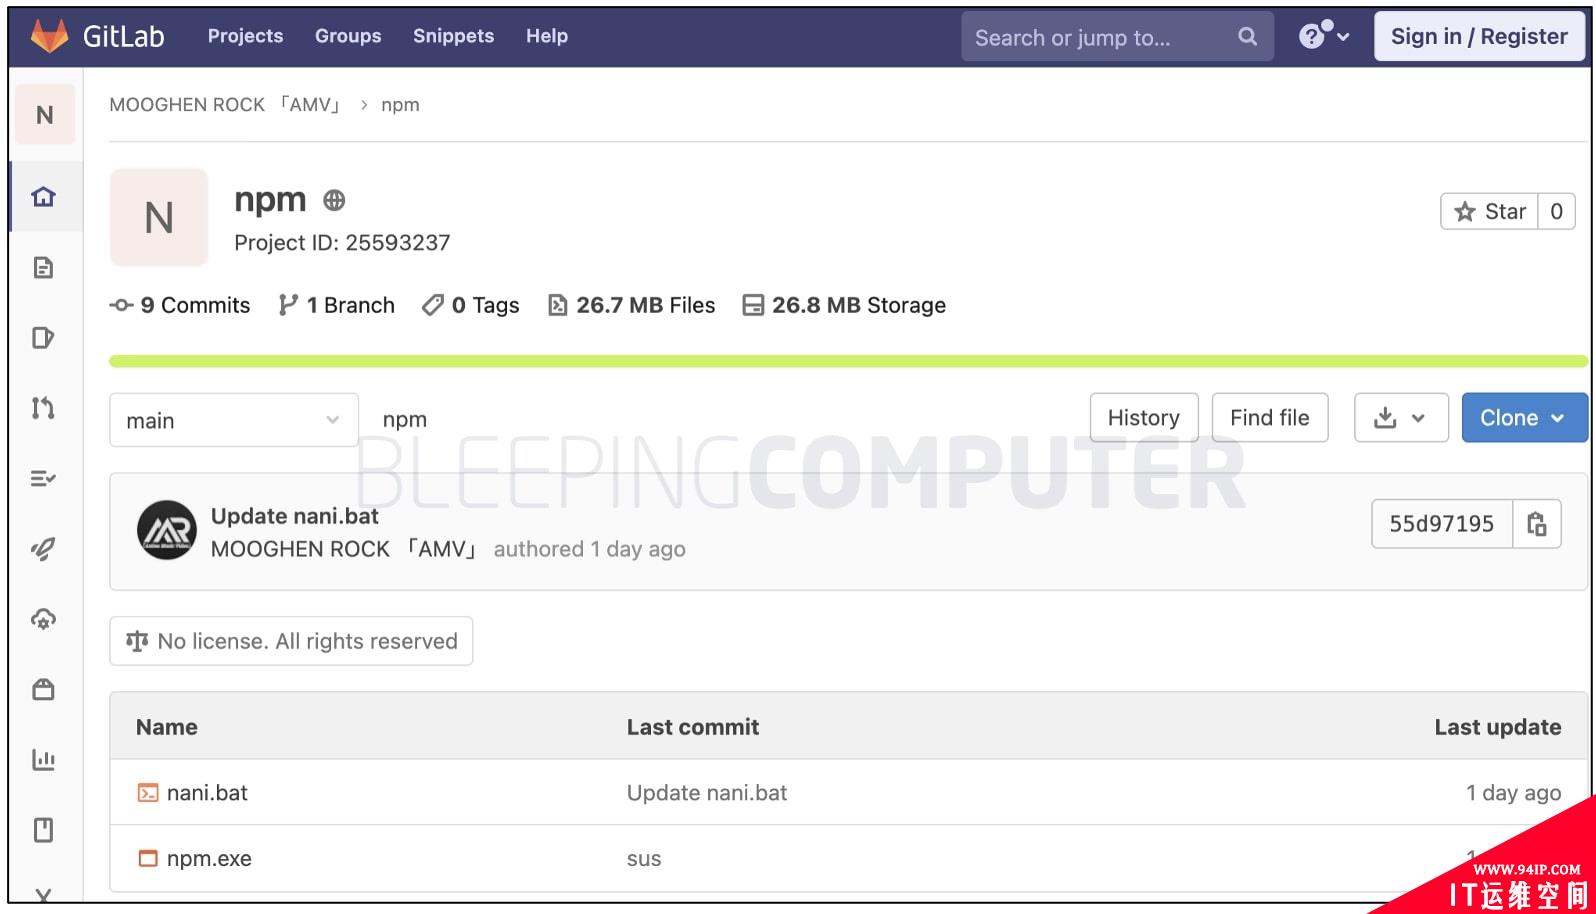Open Snippets in the top navigation
Image resolution: width=1596 pixels, height=914 pixels.
pos(453,36)
